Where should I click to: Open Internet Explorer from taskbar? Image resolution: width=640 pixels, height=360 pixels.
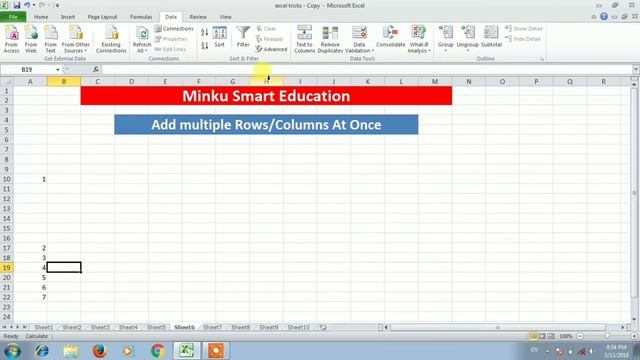(42, 351)
